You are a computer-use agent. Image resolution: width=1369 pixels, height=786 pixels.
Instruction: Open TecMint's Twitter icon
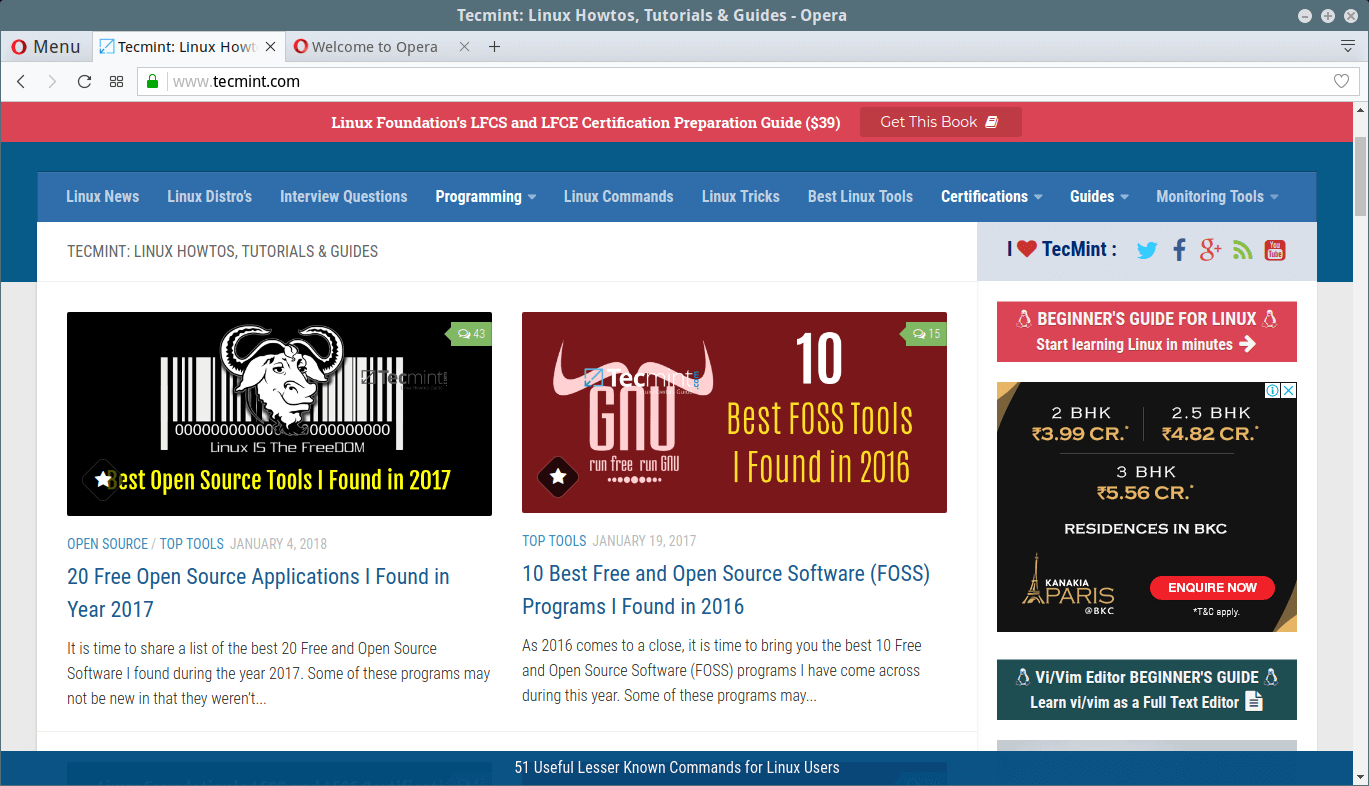tap(1147, 250)
